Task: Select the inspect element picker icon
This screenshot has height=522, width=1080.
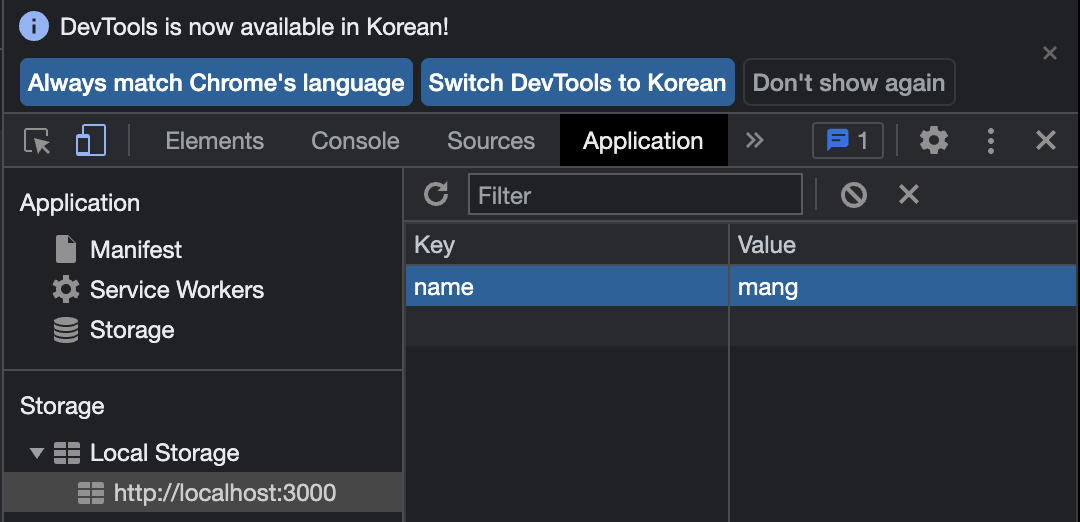Action: point(37,141)
